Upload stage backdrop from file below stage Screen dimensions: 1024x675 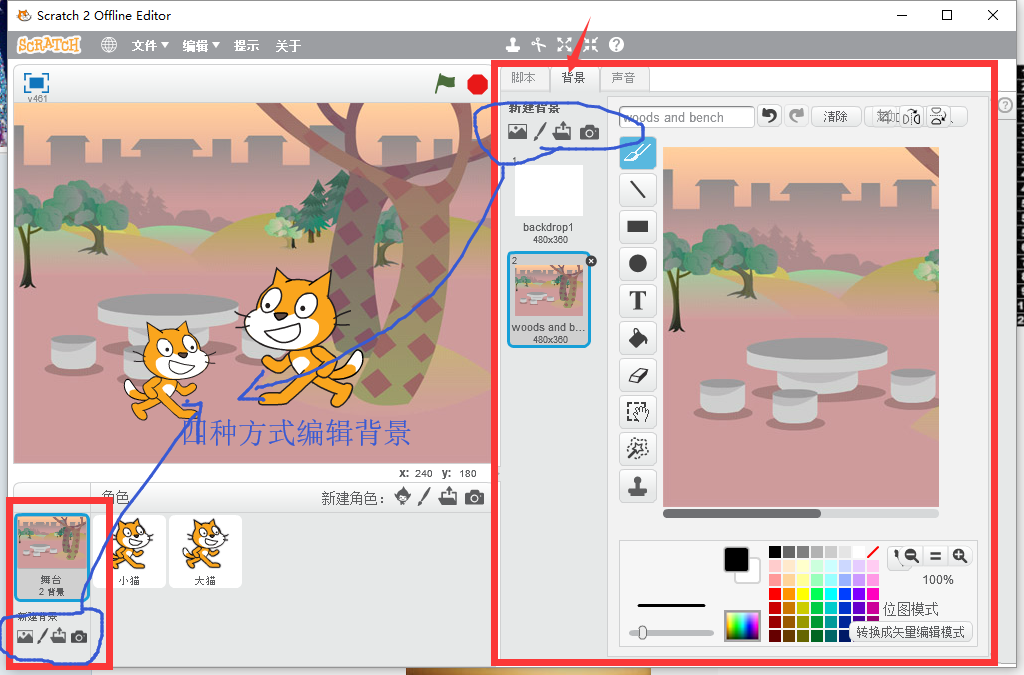59,635
